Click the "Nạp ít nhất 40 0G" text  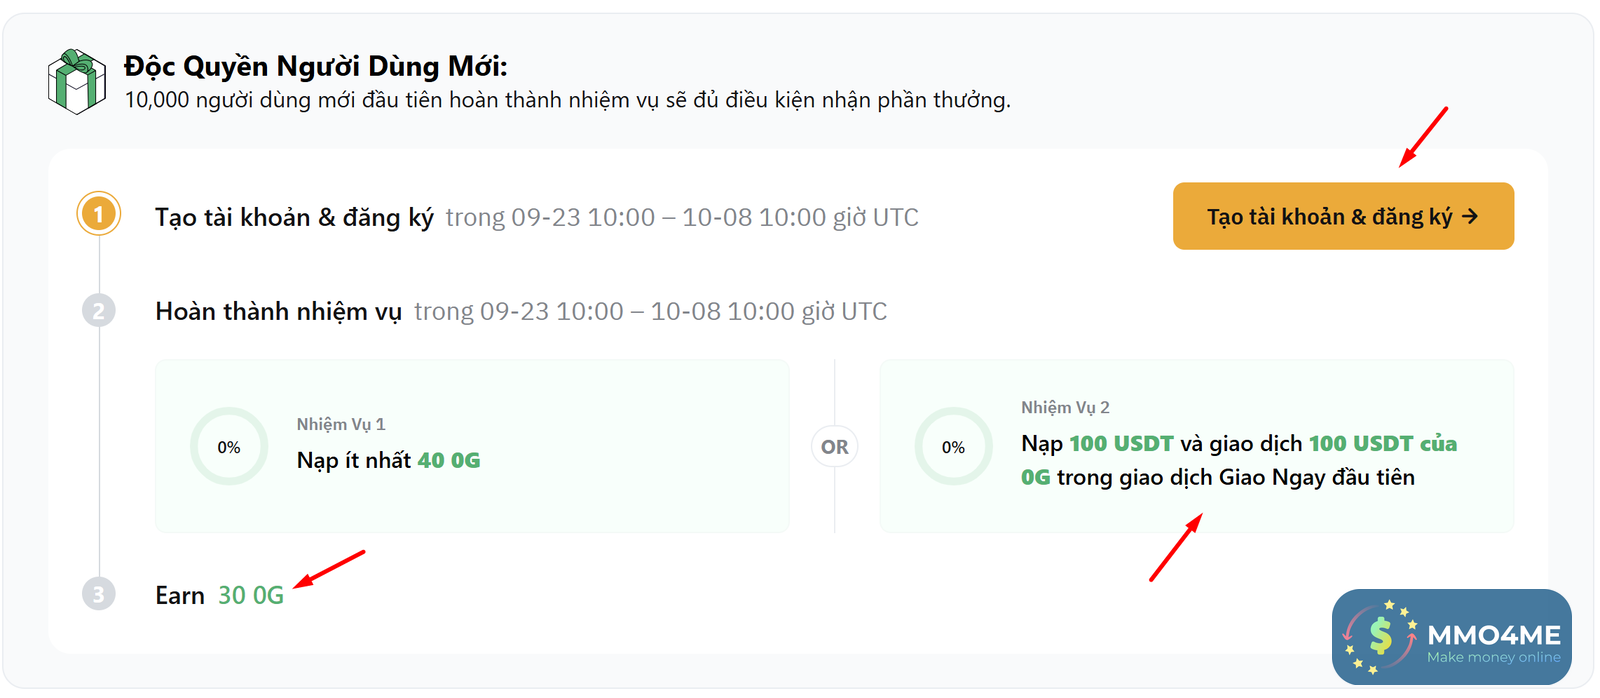click(388, 460)
